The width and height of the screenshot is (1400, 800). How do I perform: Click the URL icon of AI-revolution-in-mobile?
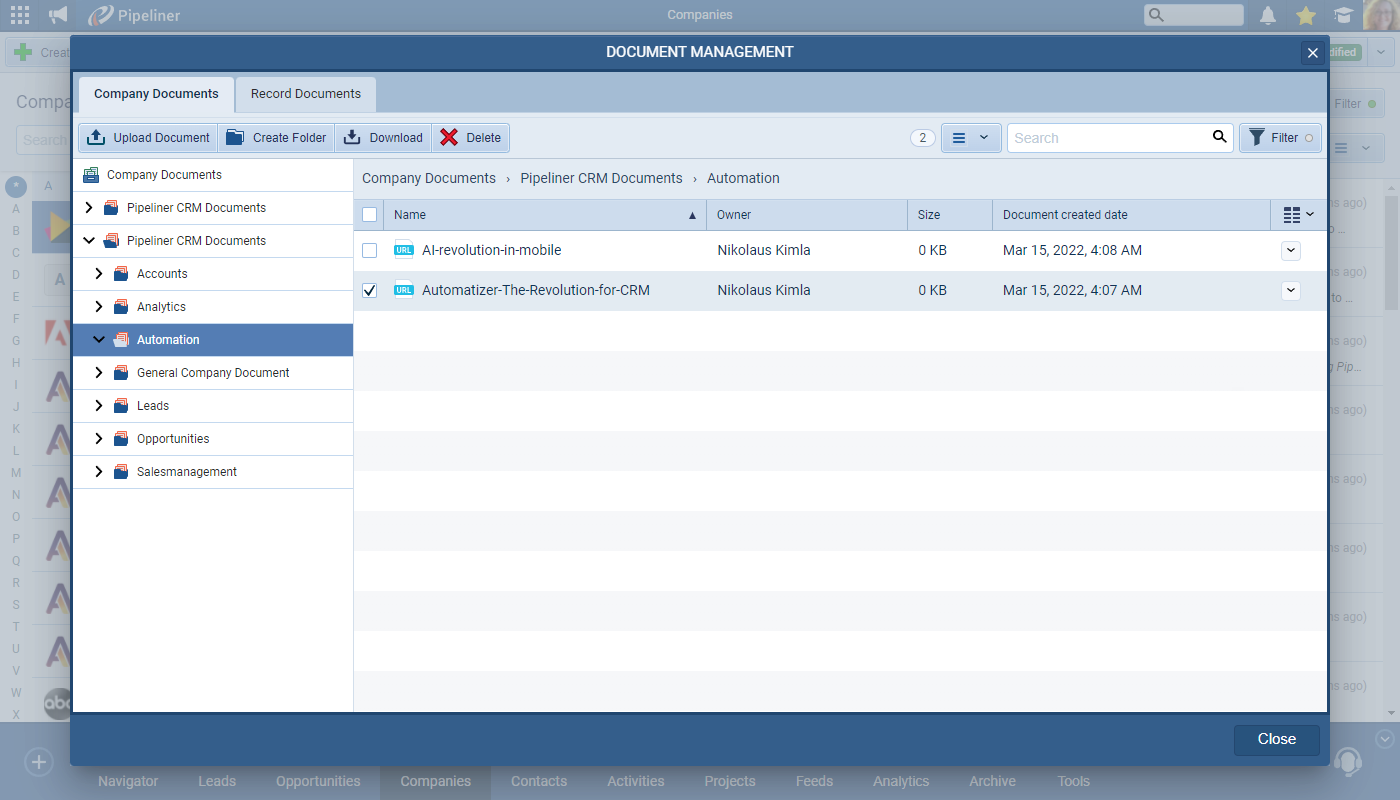[404, 250]
